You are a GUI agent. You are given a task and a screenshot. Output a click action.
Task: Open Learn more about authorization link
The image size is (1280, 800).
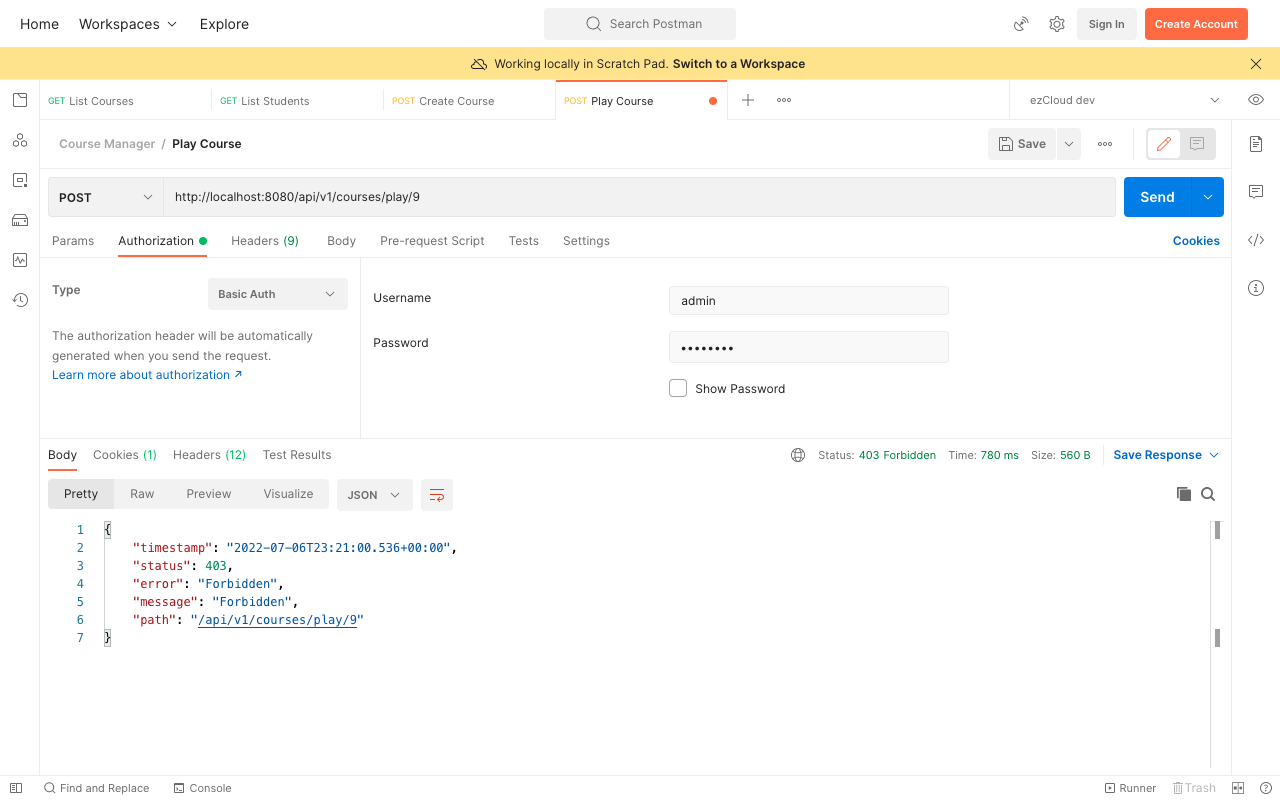(147, 375)
